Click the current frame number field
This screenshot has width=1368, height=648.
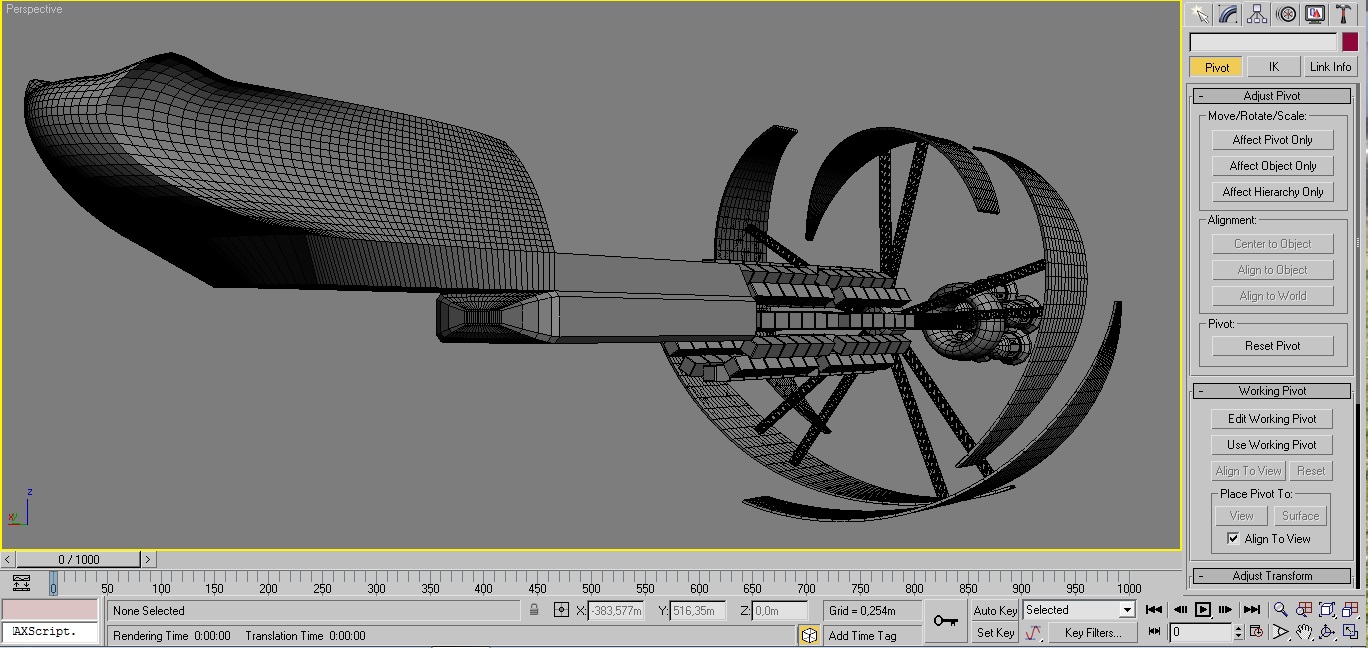pyautogui.click(x=1201, y=632)
